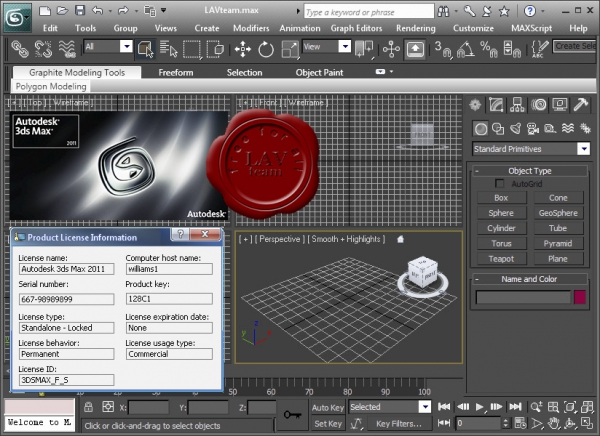This screenshot has width=600, height=436.
Task: Click Use Pivot Point Center icon
Action: click(x=364, y=49)
